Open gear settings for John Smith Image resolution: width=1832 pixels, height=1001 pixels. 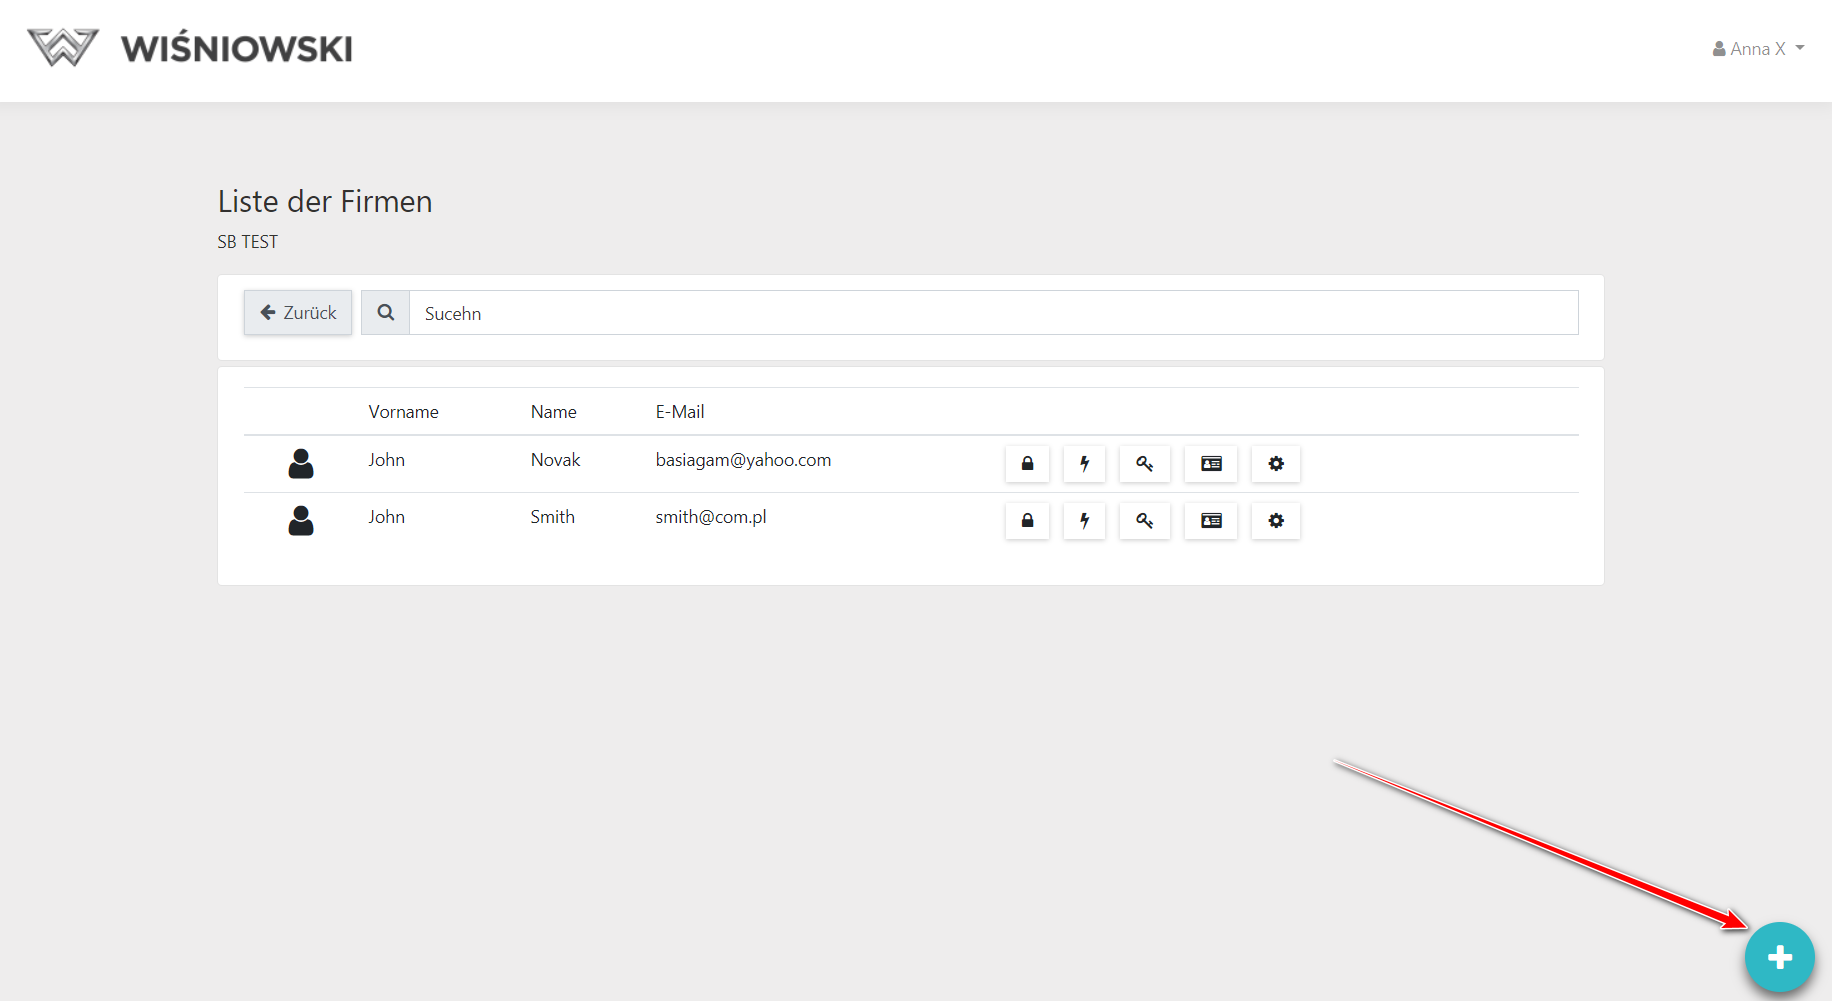1276,521
